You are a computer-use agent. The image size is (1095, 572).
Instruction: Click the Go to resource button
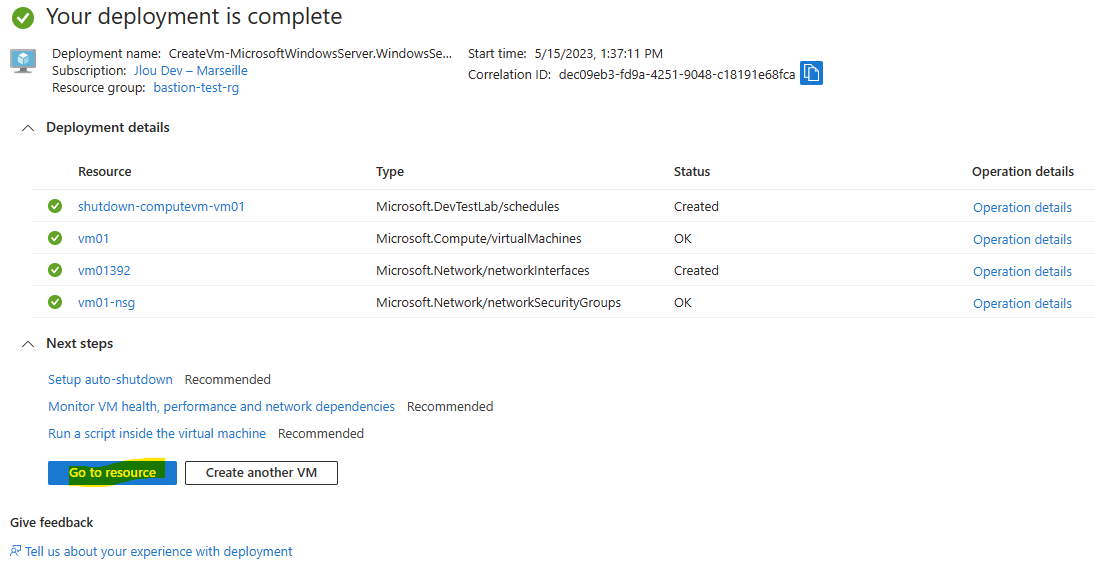[x=112, y=473]
